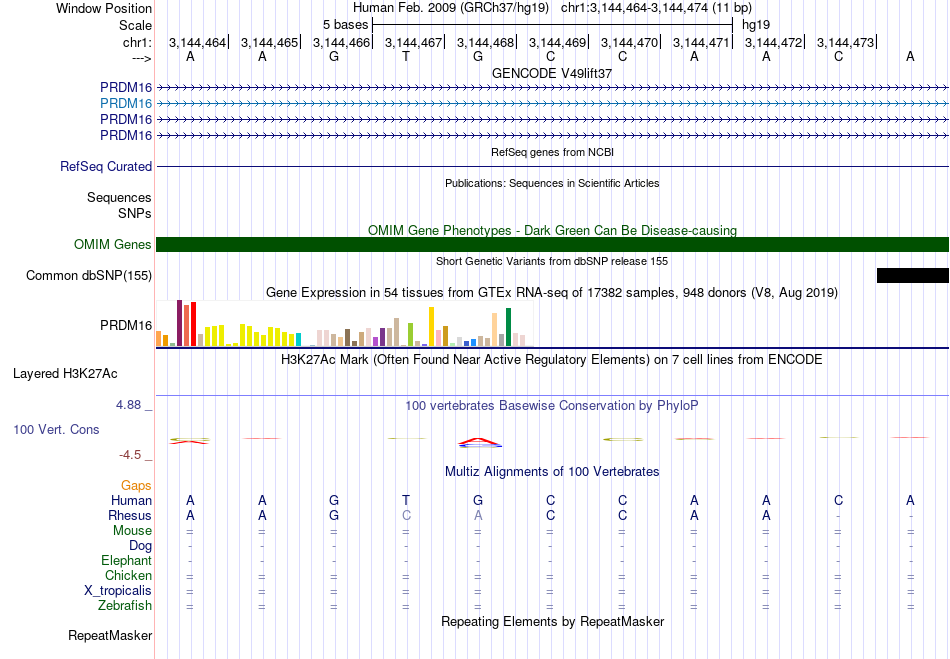Viewport: 950px width, 659px height.
Task: Click the Dog alignment row label
Action: pos(141,546)
